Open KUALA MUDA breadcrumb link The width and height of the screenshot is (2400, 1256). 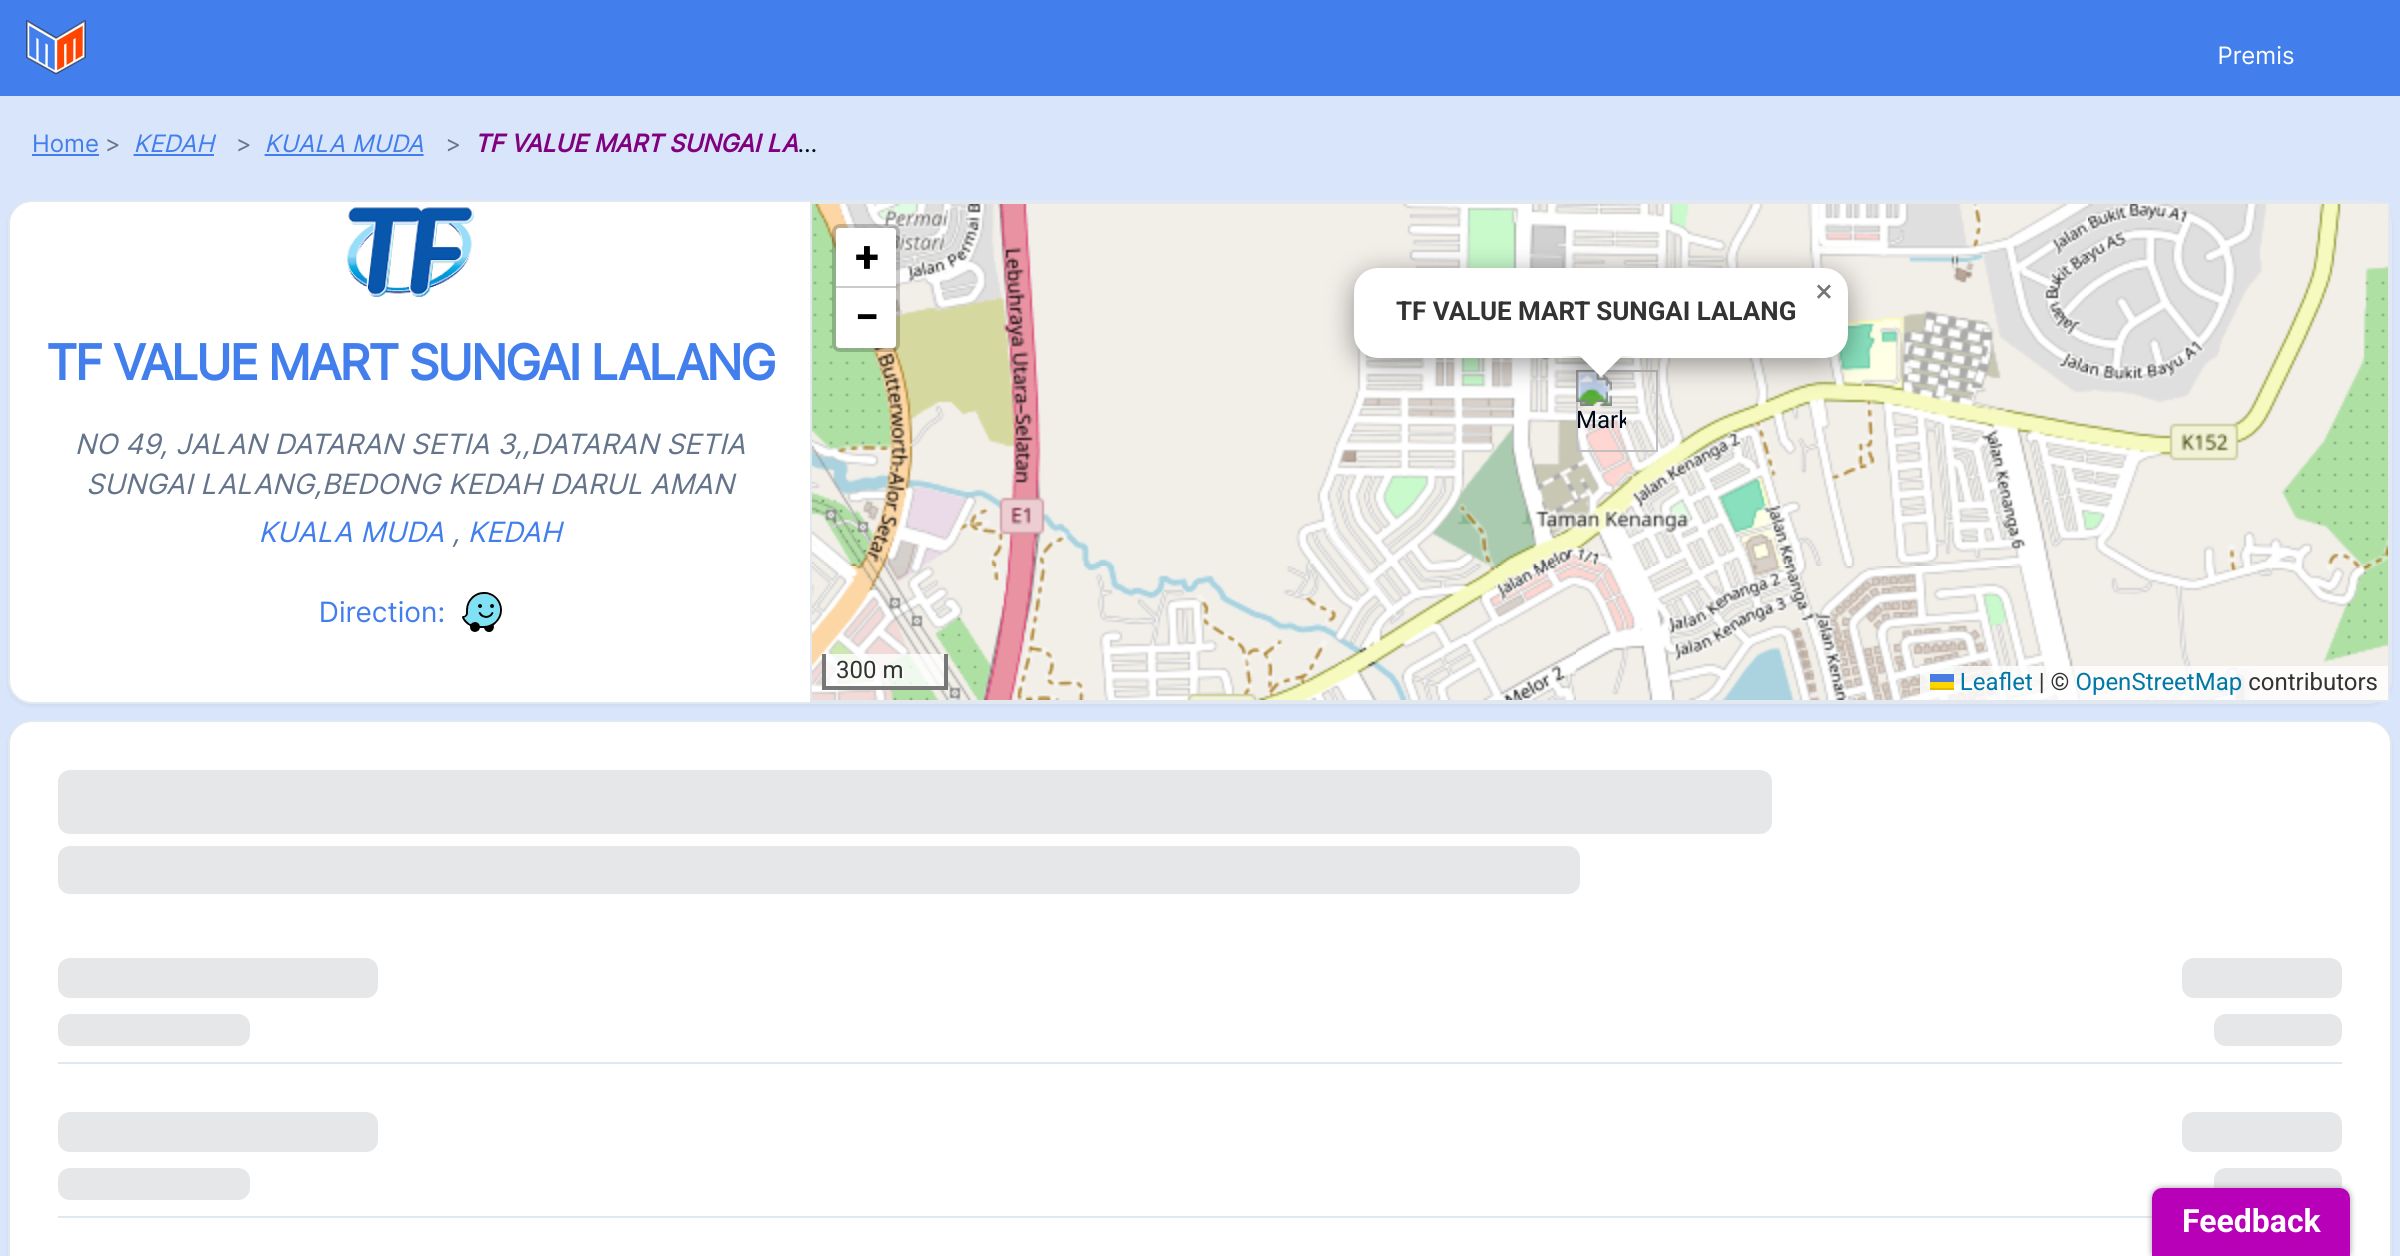coord(344,144)
